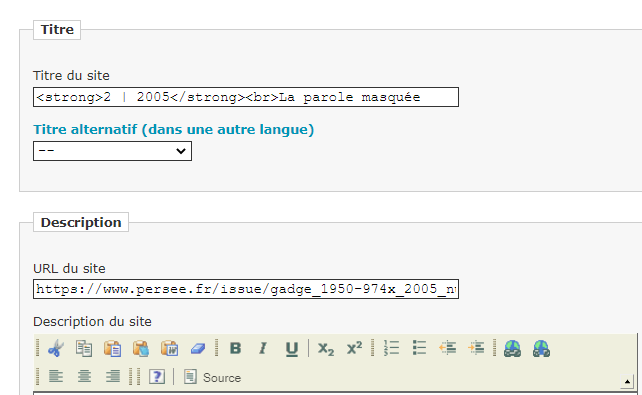642x395 pixels.
Task: Toggle Italic formatting
Action: pos(263,348)
